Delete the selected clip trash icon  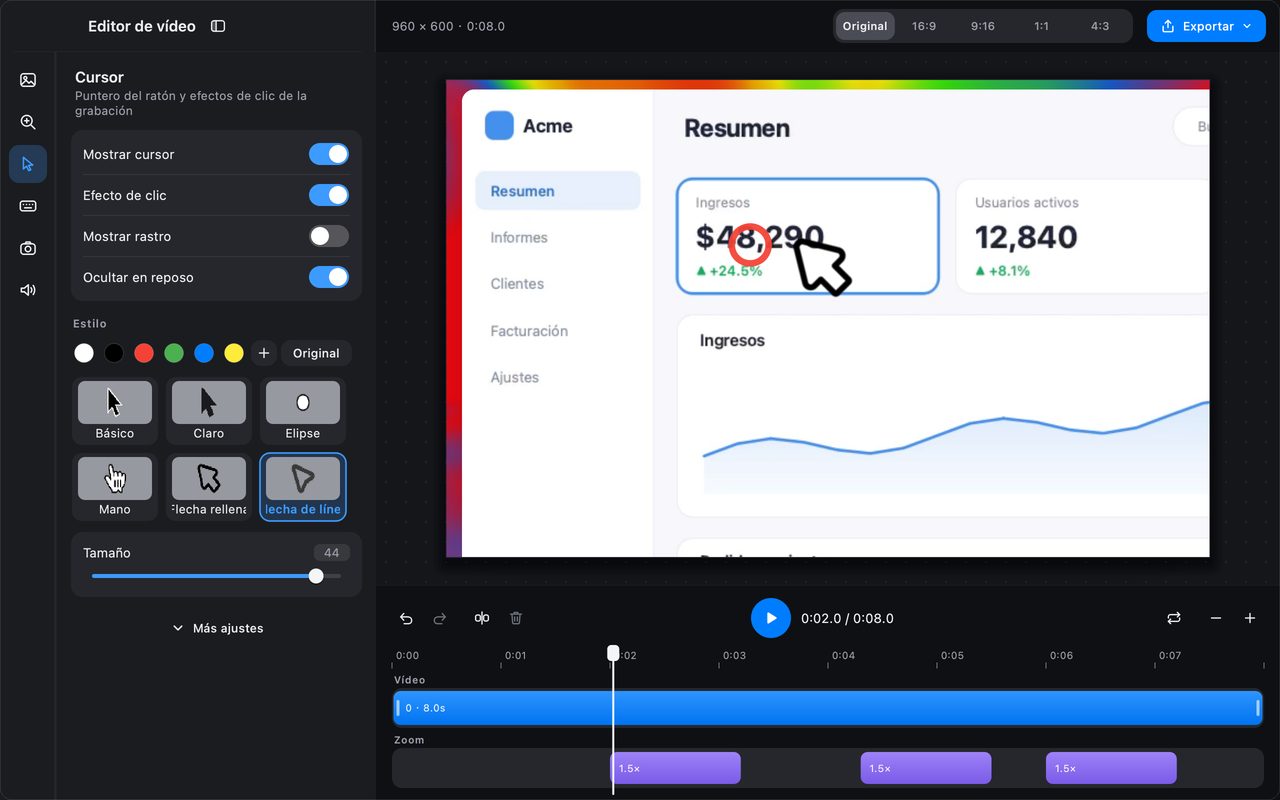click(516, 618)
